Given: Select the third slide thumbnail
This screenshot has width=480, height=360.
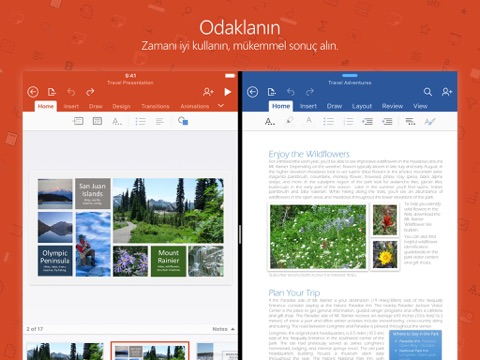Looking at the screenshot, I should (217, 351).
